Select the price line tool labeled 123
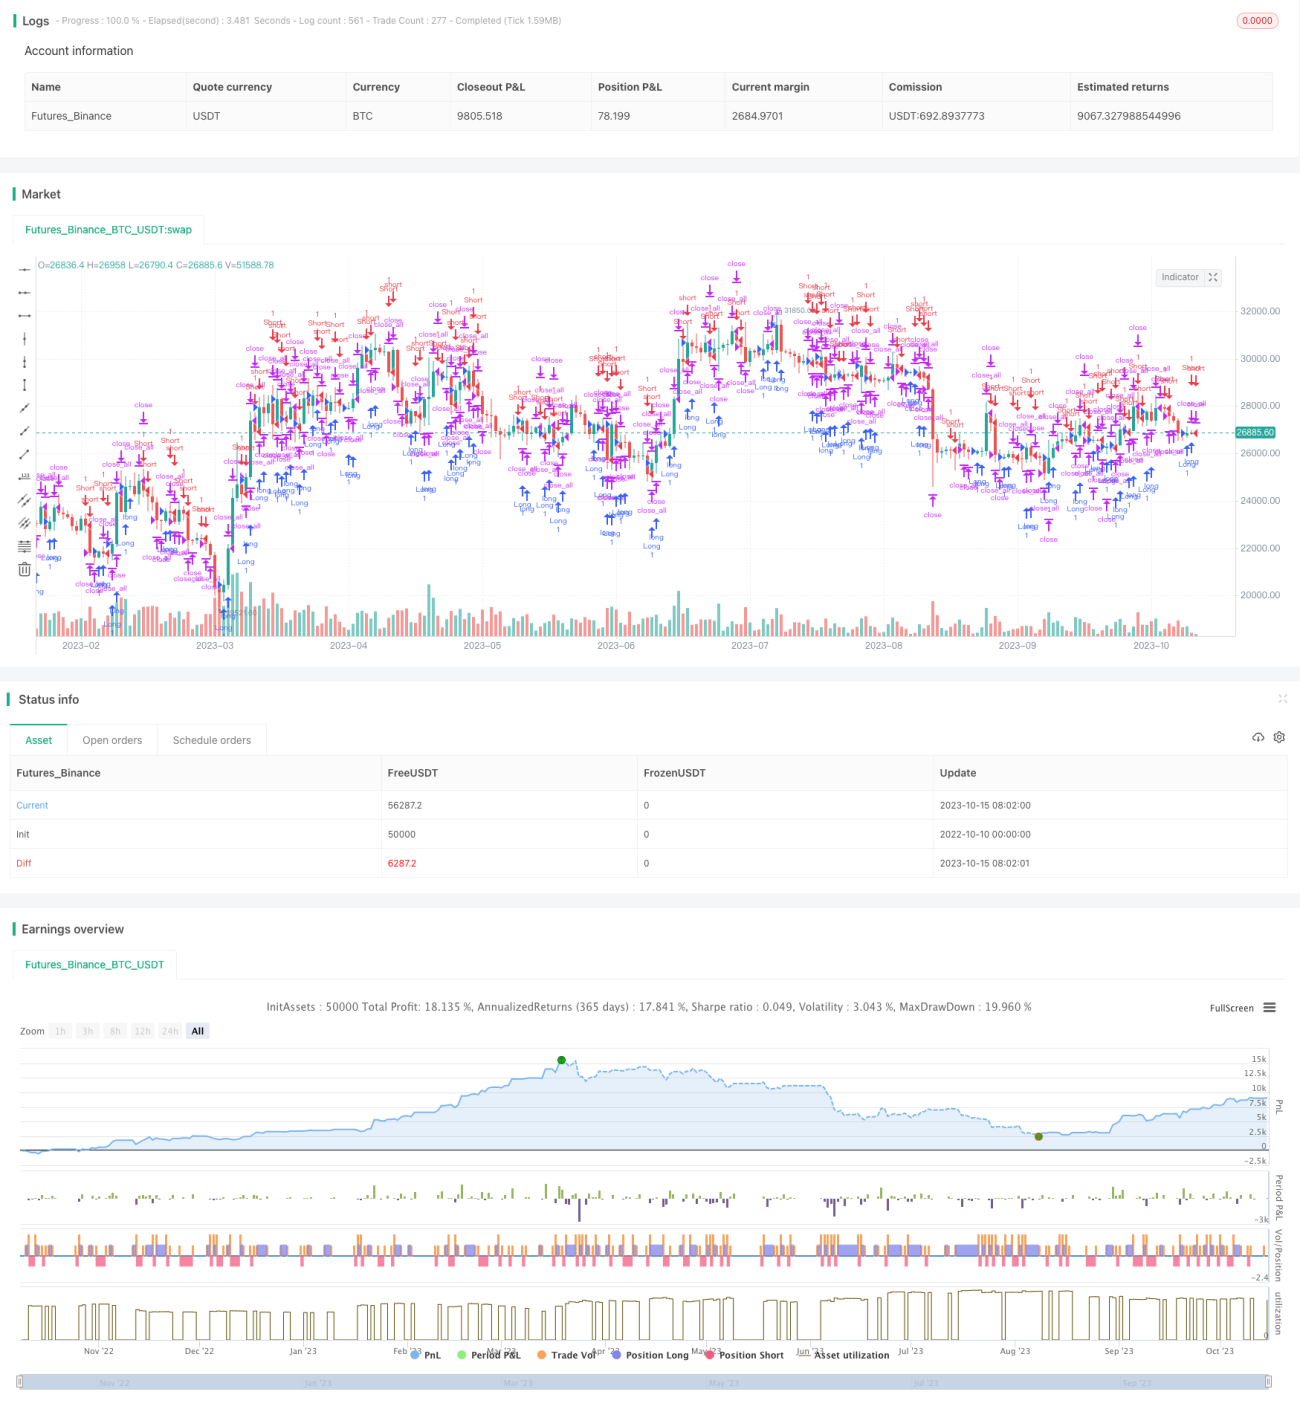 (x=24, y=477)
